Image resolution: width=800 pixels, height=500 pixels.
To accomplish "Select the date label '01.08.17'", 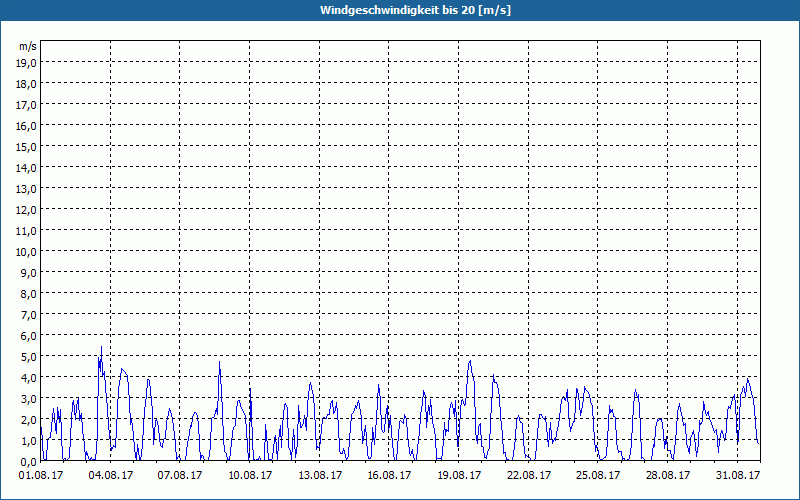I will pos(41,476).
